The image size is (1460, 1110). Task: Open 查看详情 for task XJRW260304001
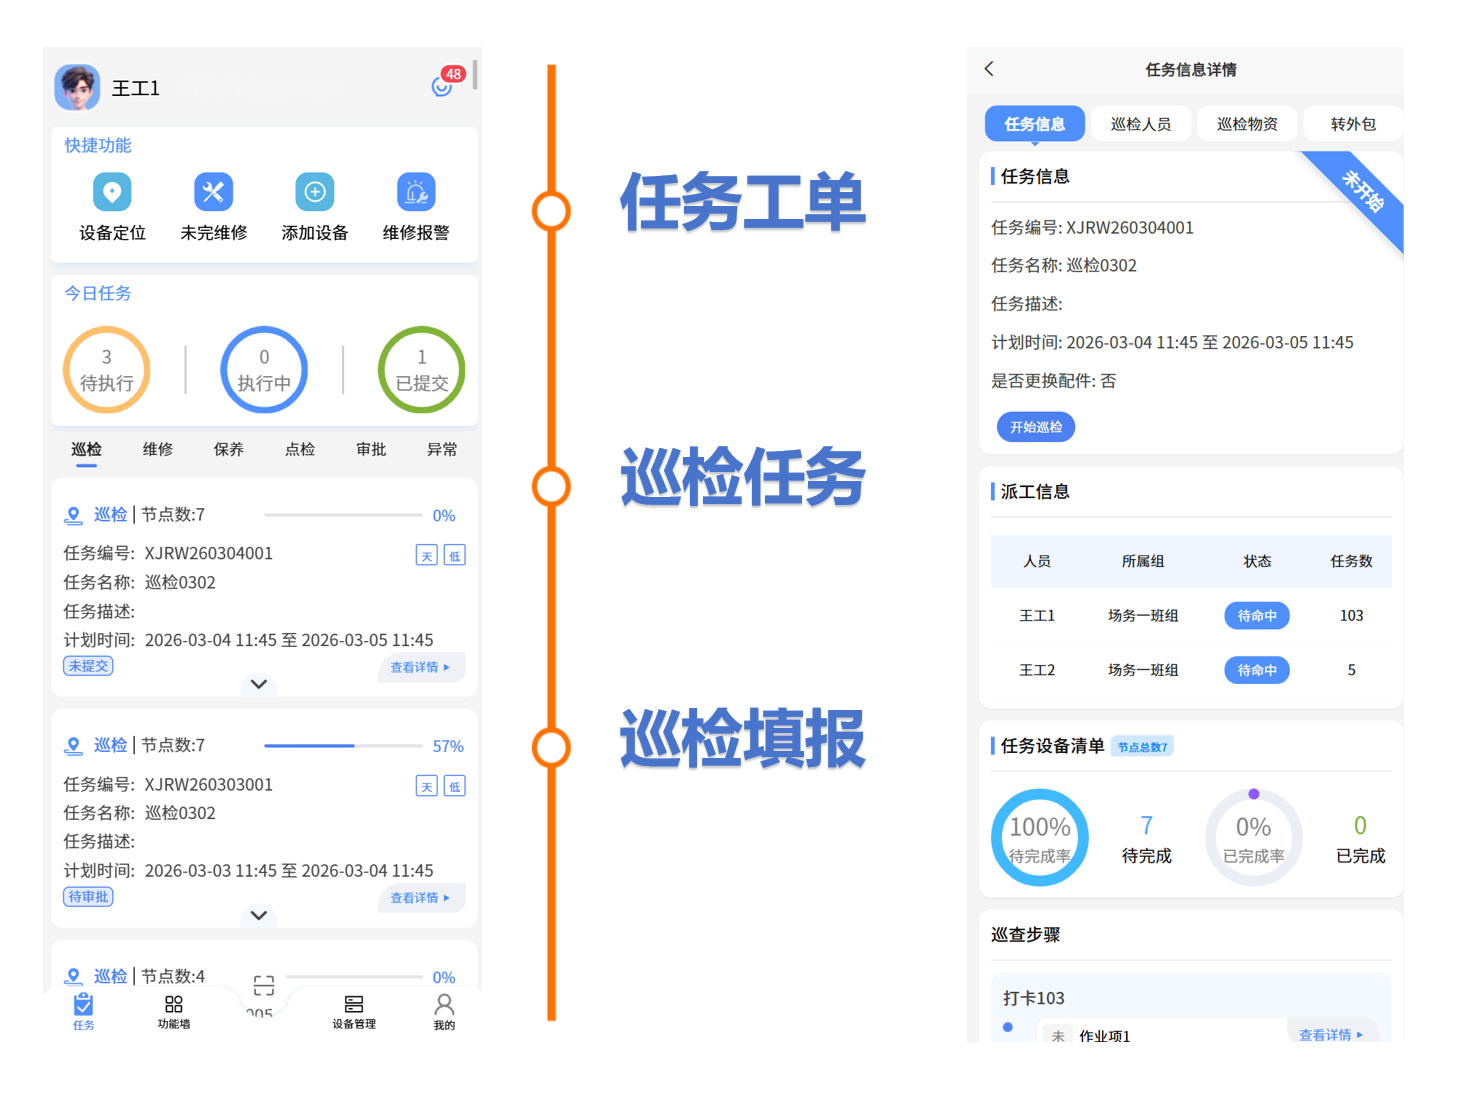coord(420,667)
